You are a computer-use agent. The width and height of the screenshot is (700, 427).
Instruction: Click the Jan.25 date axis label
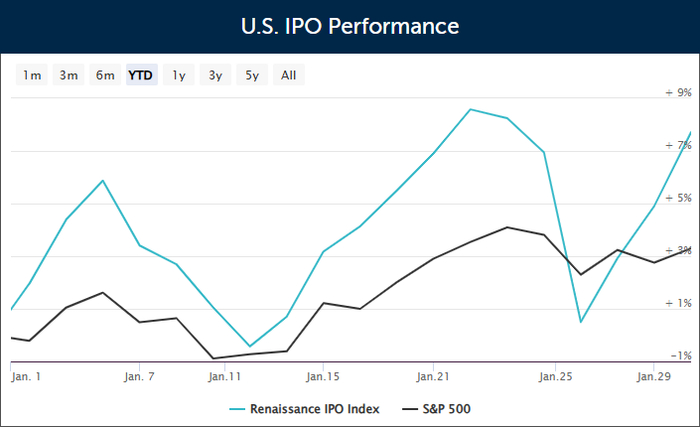[x=556, y=377]
